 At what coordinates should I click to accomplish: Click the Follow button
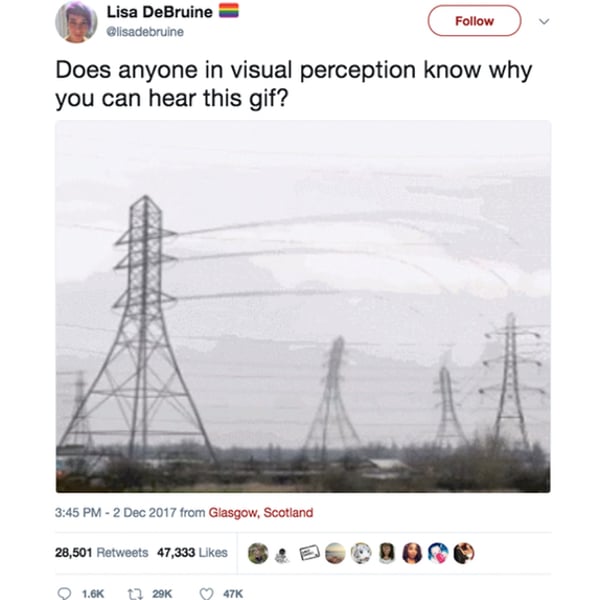tap(474, 21)
